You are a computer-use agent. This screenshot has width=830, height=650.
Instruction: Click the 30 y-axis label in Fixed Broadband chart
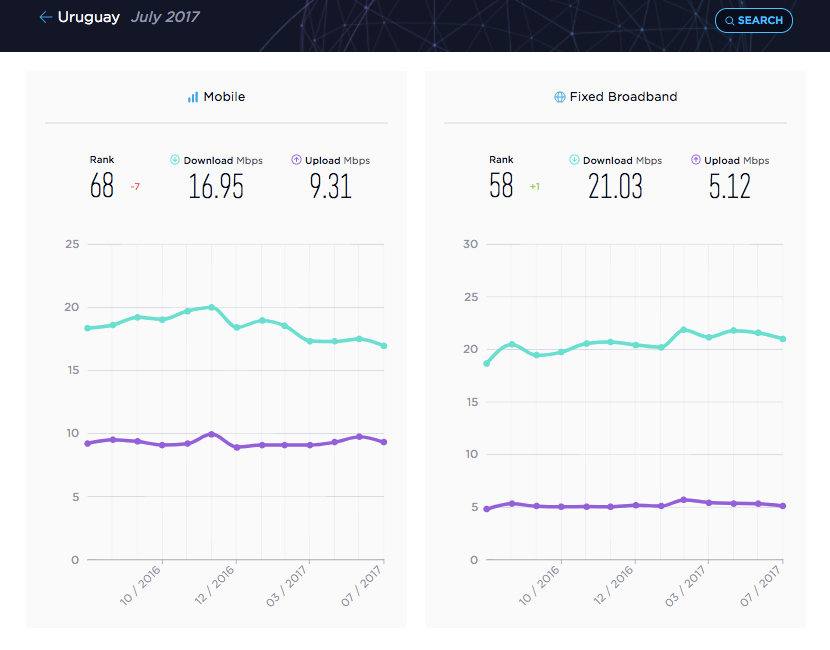tap(471, 245)
